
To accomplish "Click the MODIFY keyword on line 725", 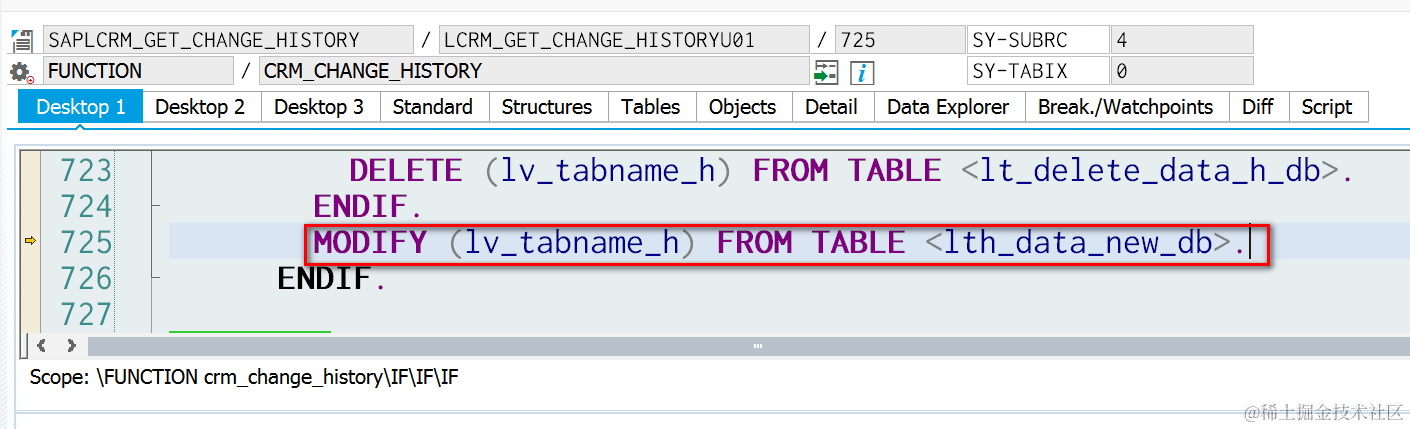I will pos(371,243).
